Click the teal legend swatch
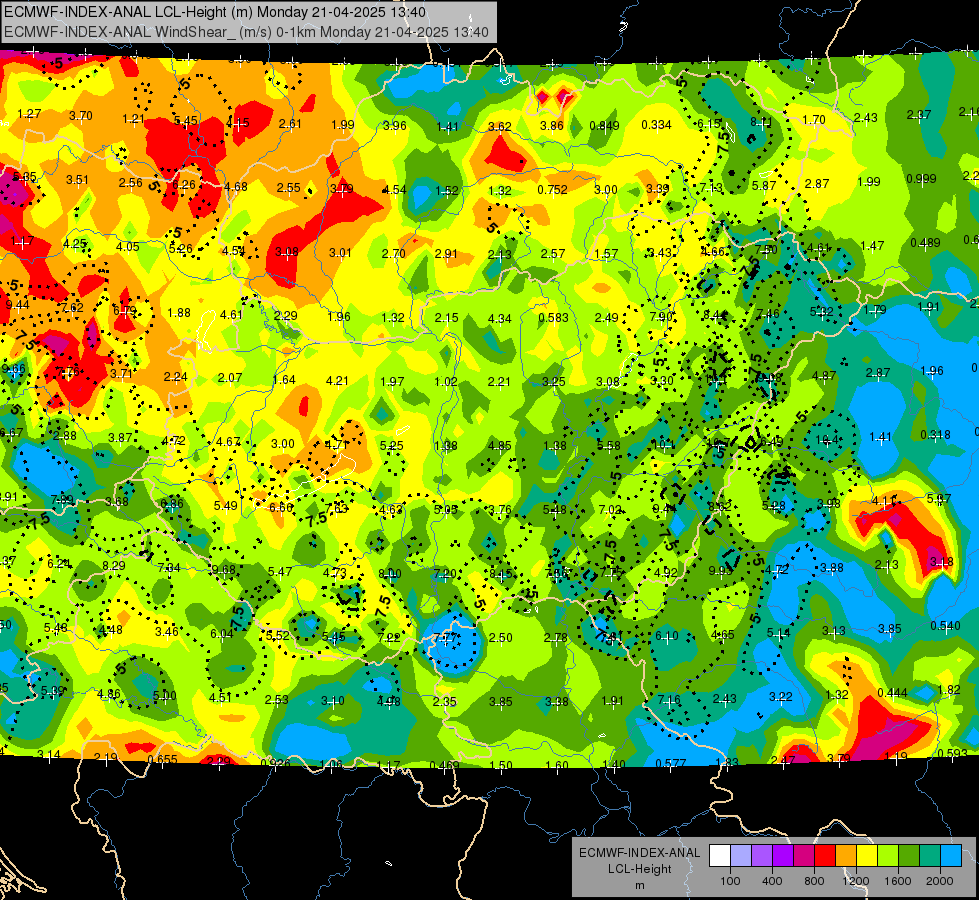Image resolution: width=979 pixels, height=900 pixels. [930, 856]
